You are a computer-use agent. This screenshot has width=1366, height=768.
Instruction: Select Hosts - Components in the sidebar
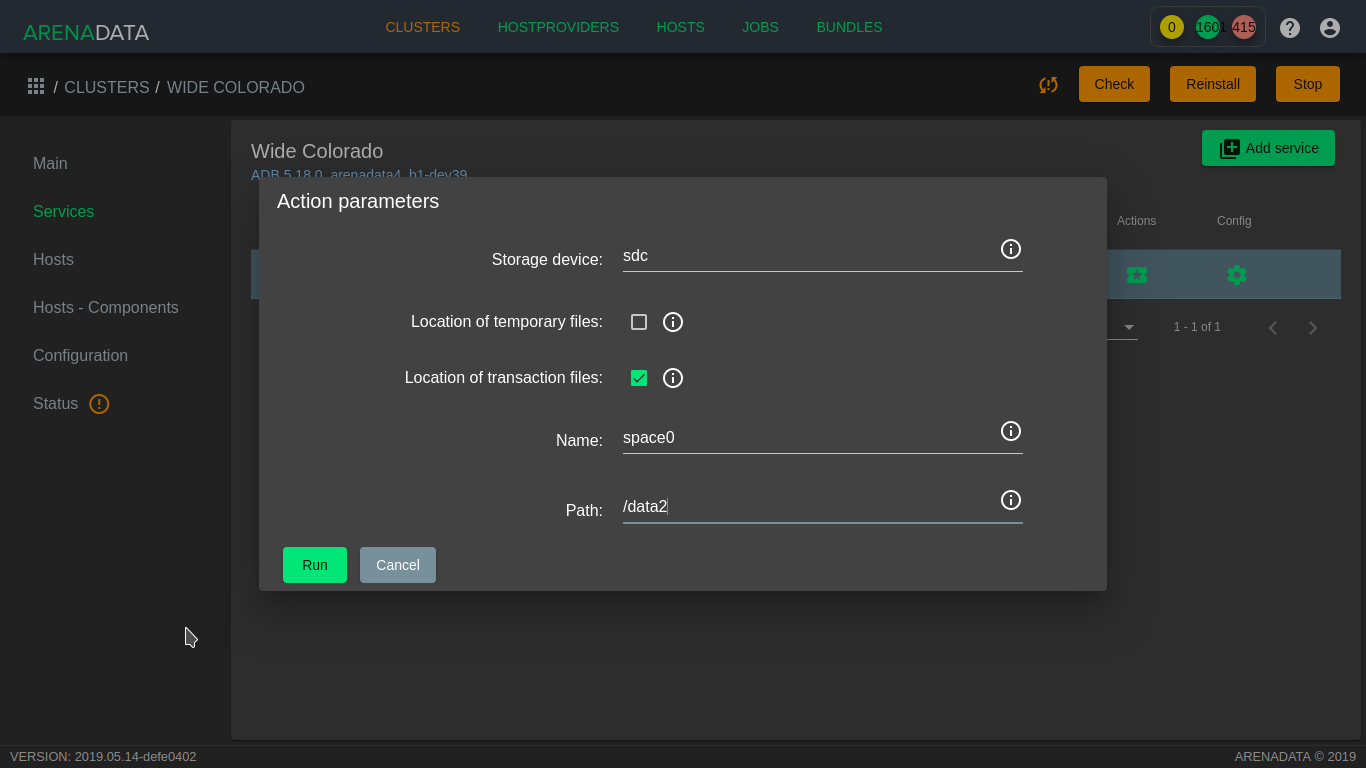click(x=106, y=308)
